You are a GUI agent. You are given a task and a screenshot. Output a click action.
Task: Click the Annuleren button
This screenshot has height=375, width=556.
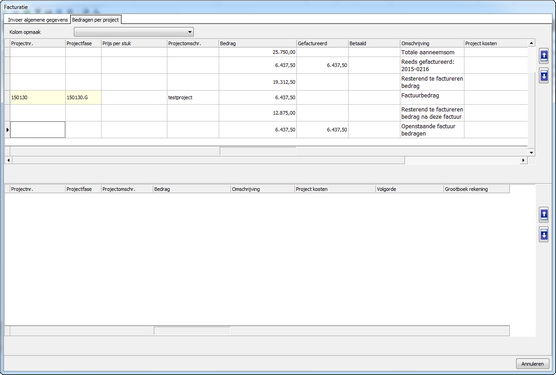pyautogui.click(x=533, y=364)
